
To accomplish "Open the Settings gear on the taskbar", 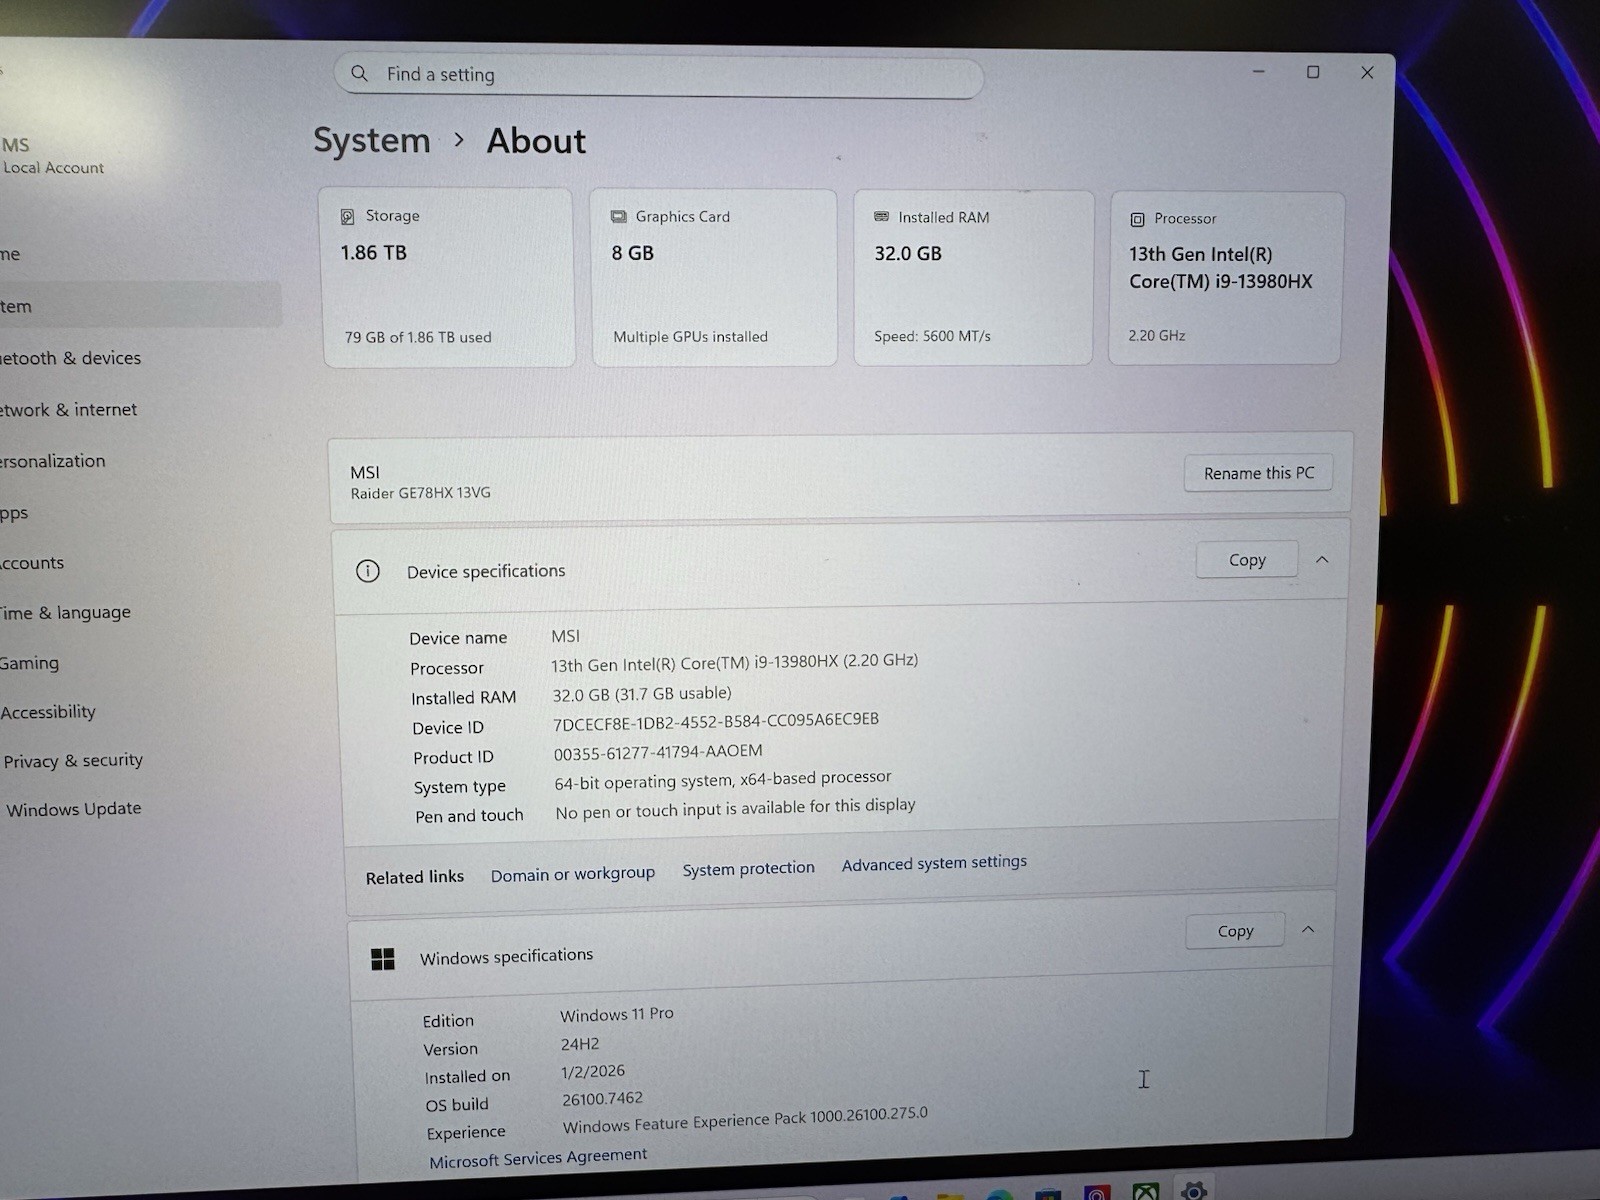I will point(1194,1190).
